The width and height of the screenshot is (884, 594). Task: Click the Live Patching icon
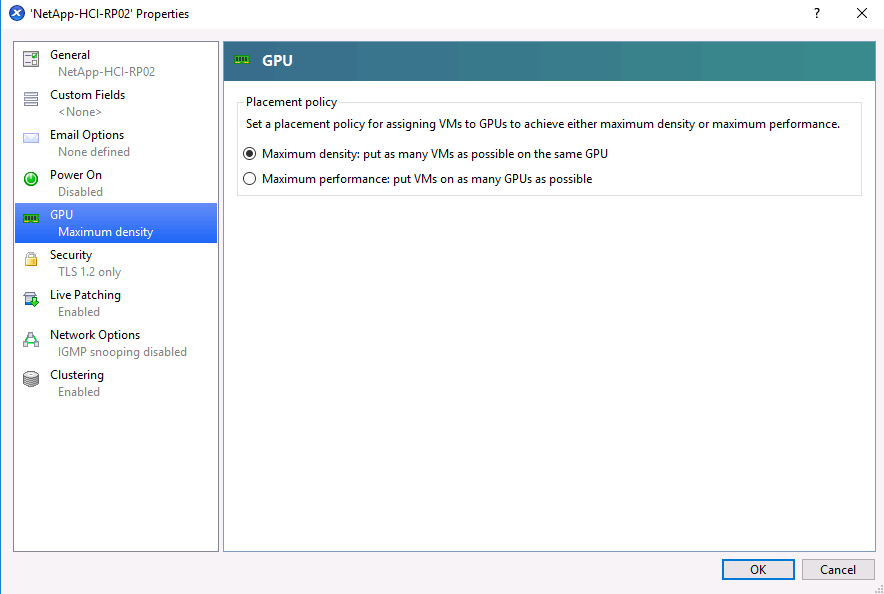(31, 299)
